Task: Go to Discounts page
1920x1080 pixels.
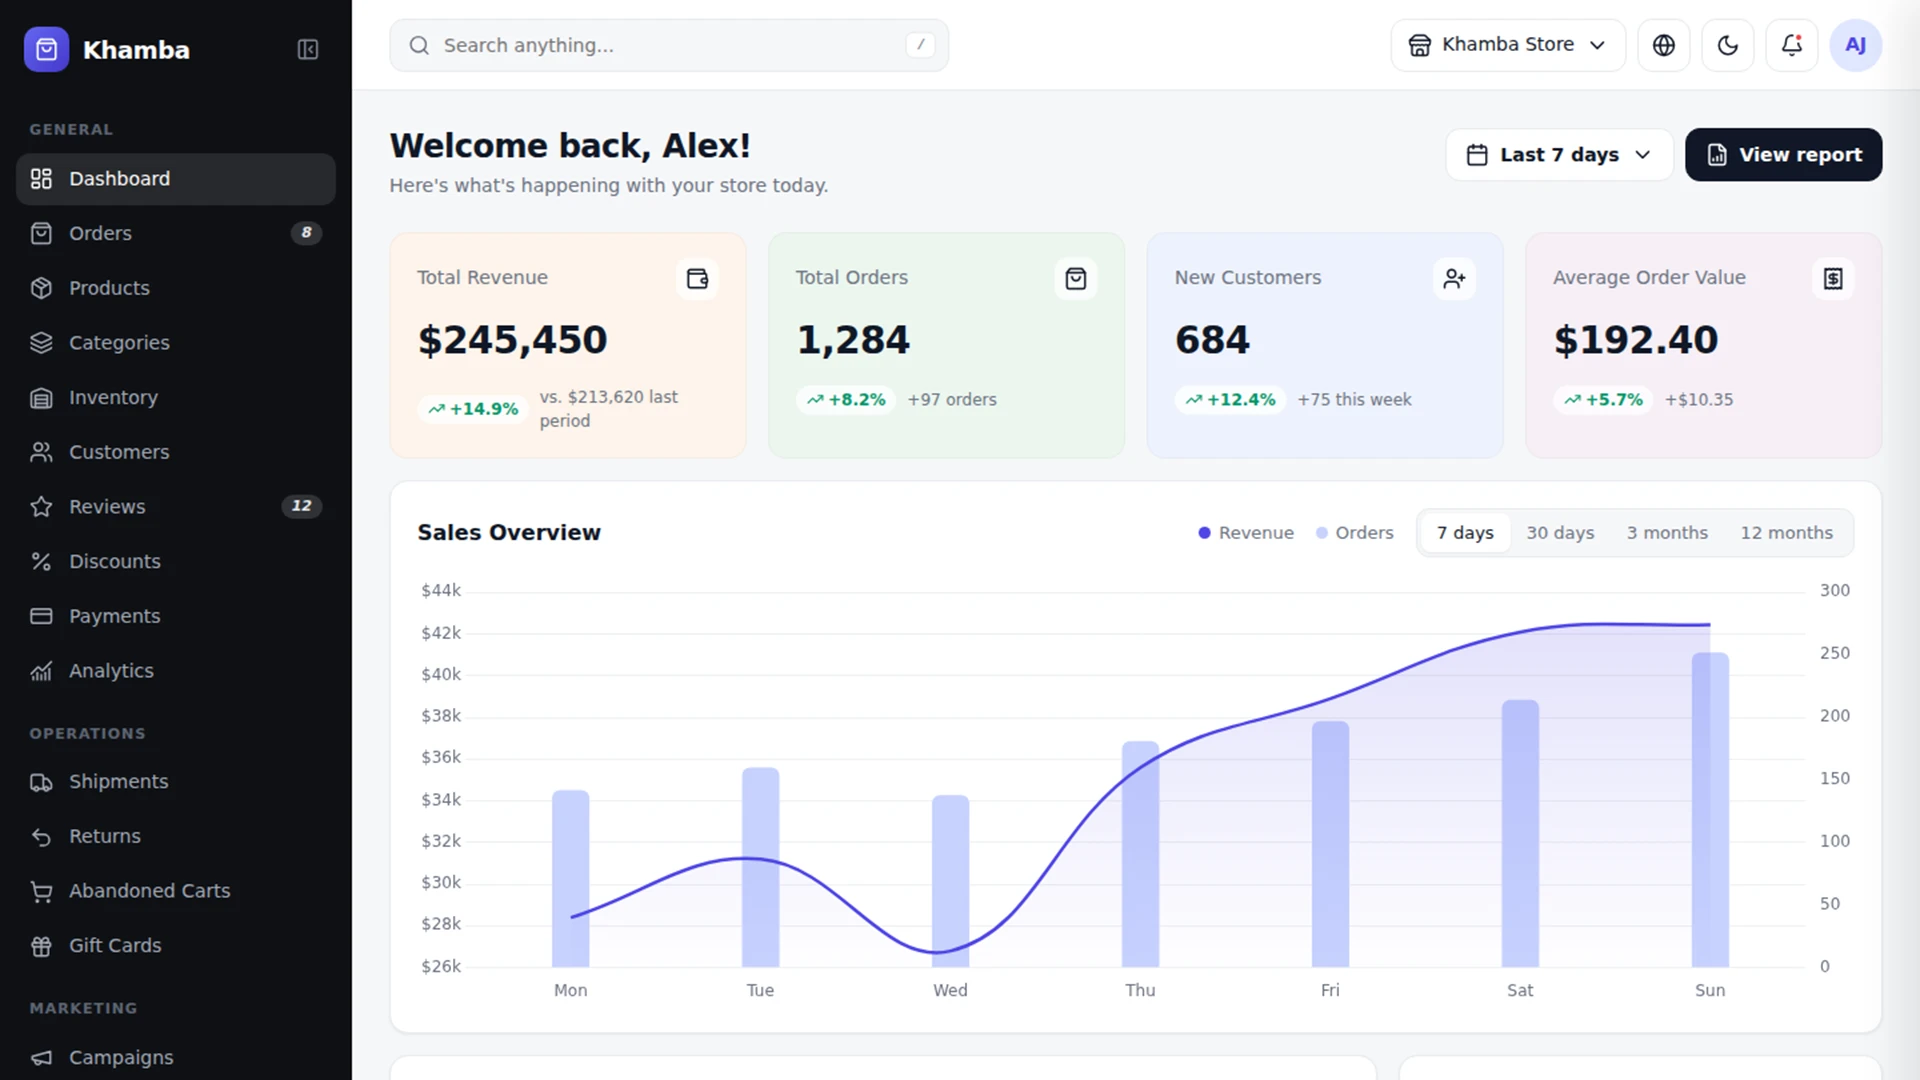Action: coord(176,562)
